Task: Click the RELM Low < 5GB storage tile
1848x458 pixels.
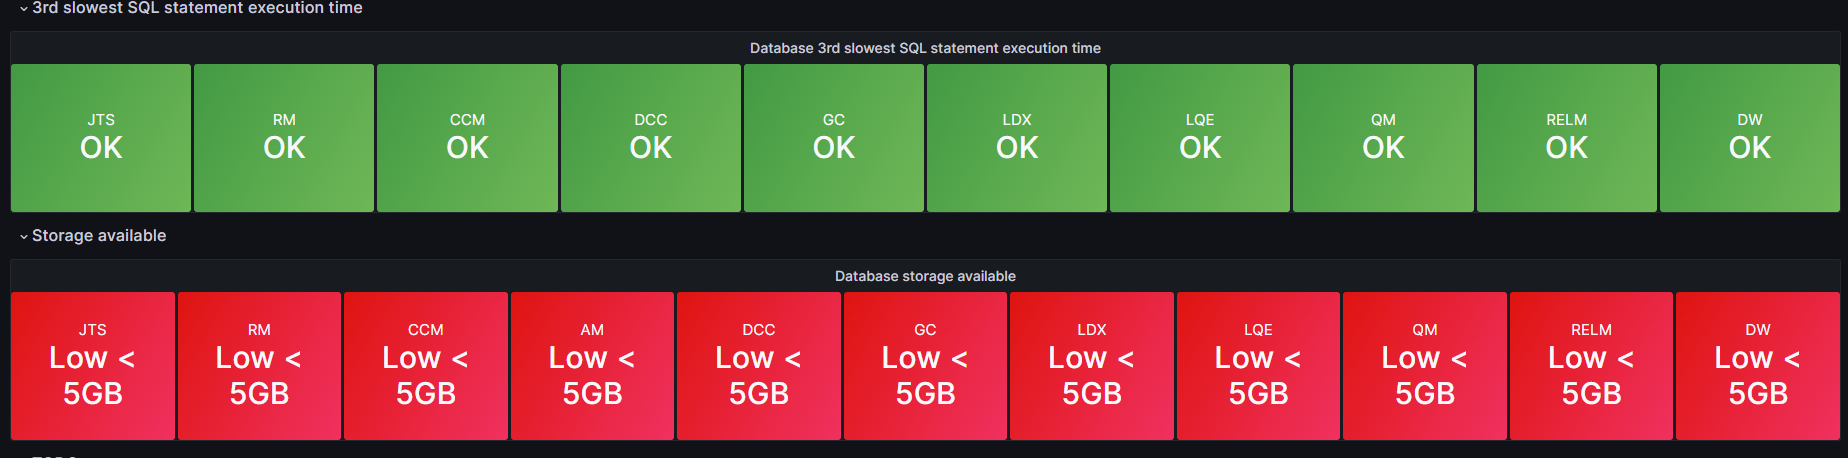Action: click(x=1591, y=366)
